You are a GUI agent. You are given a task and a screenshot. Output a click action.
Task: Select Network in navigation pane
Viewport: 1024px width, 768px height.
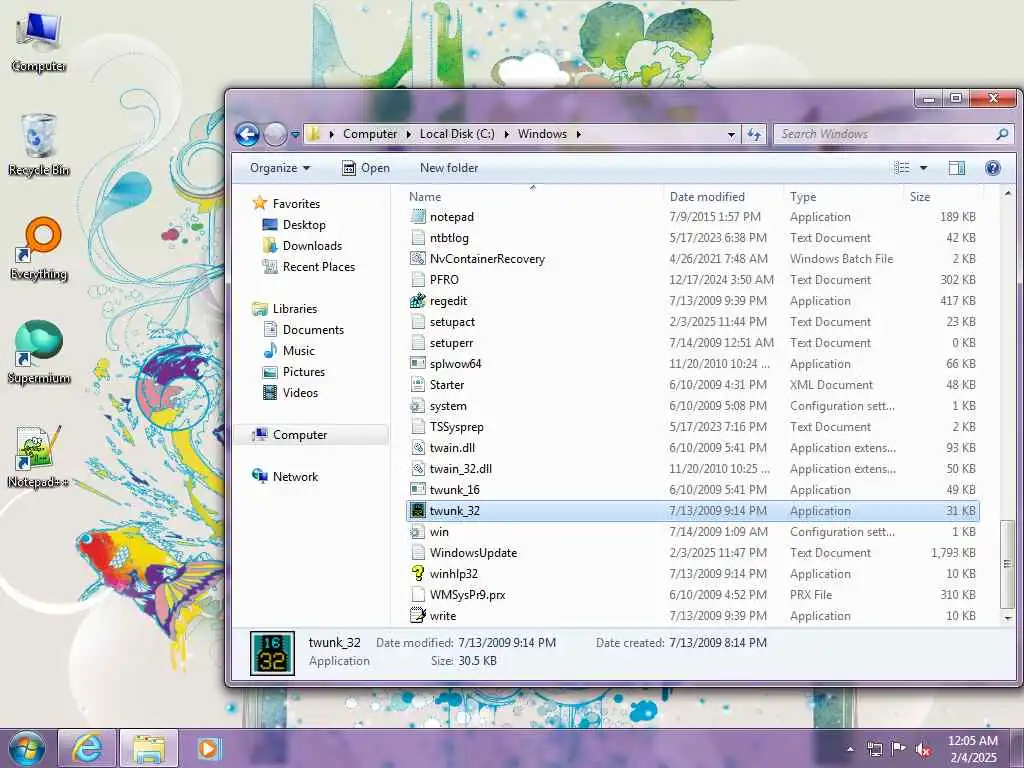(285, 477)
